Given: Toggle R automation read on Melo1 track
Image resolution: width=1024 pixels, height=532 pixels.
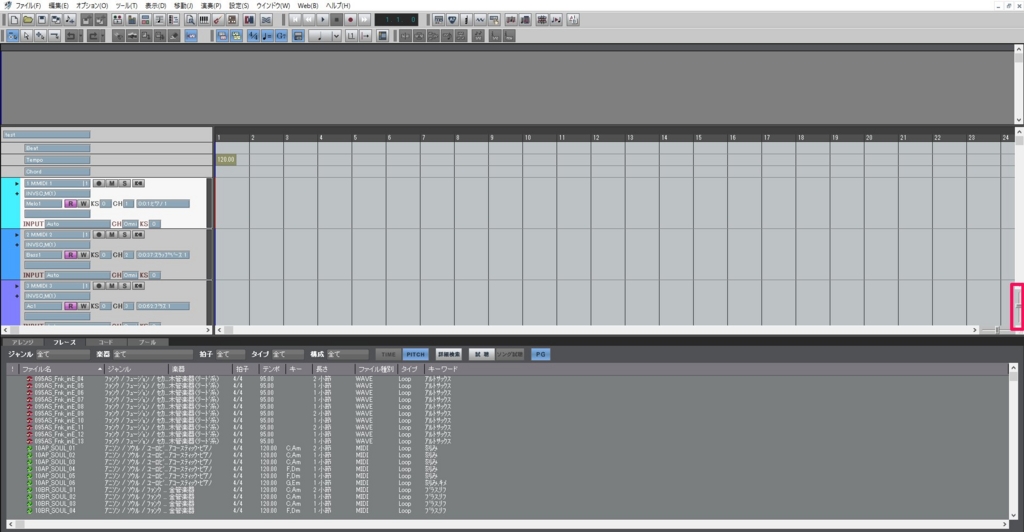Looking at the screenshot, I should (71, 204).
